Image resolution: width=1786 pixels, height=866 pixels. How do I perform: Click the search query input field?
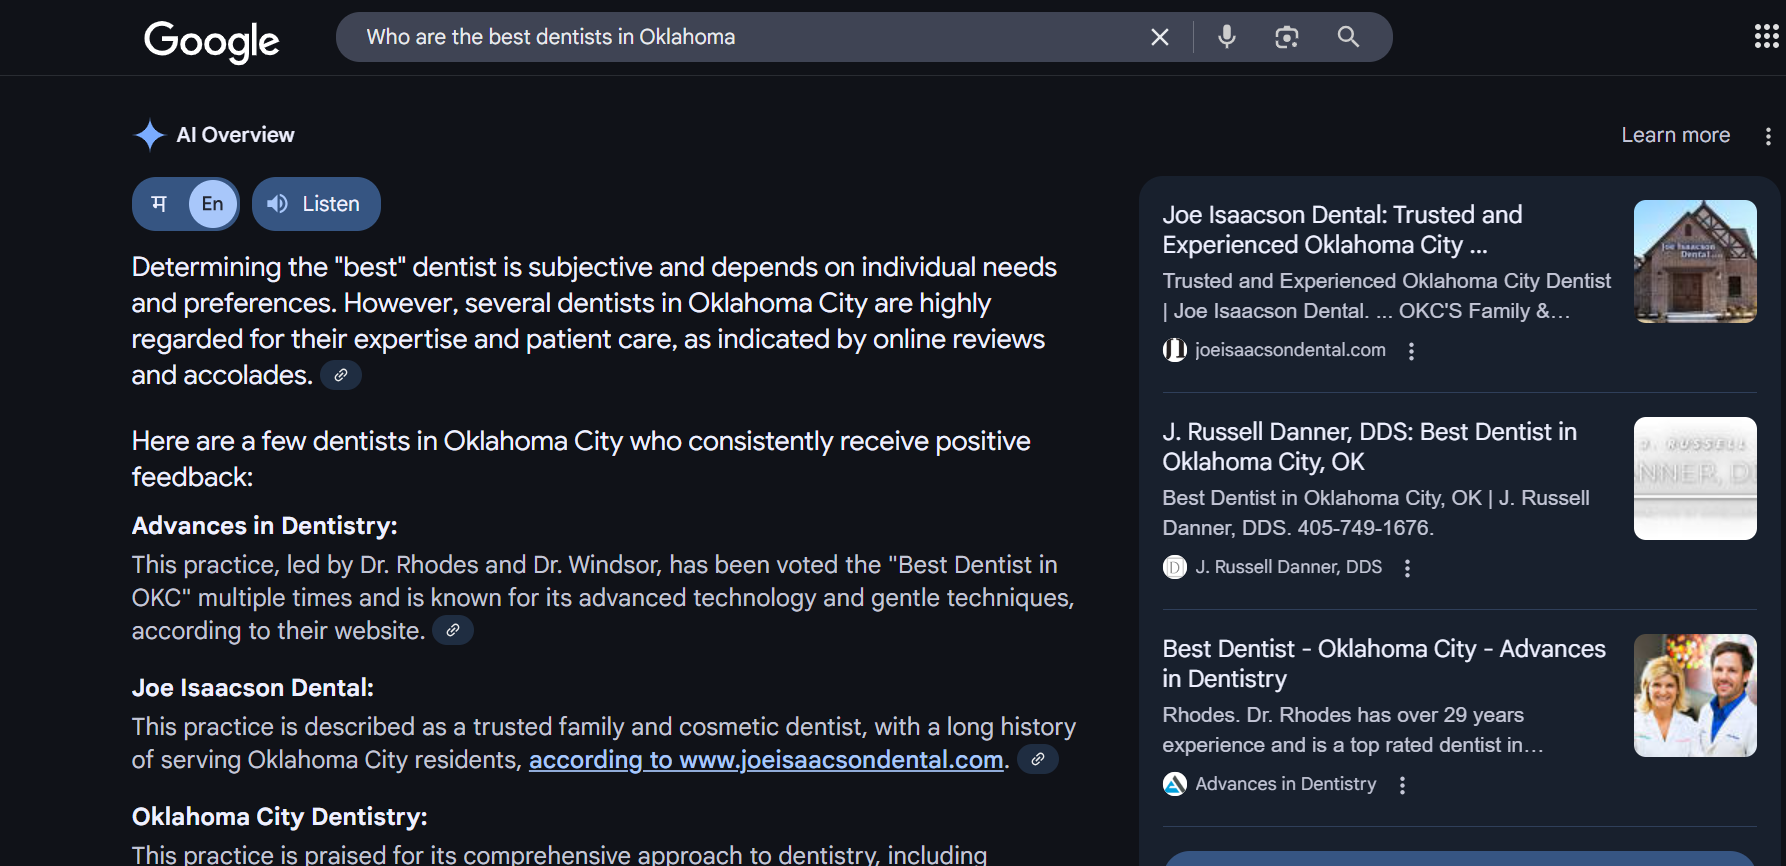click(750, 37)
